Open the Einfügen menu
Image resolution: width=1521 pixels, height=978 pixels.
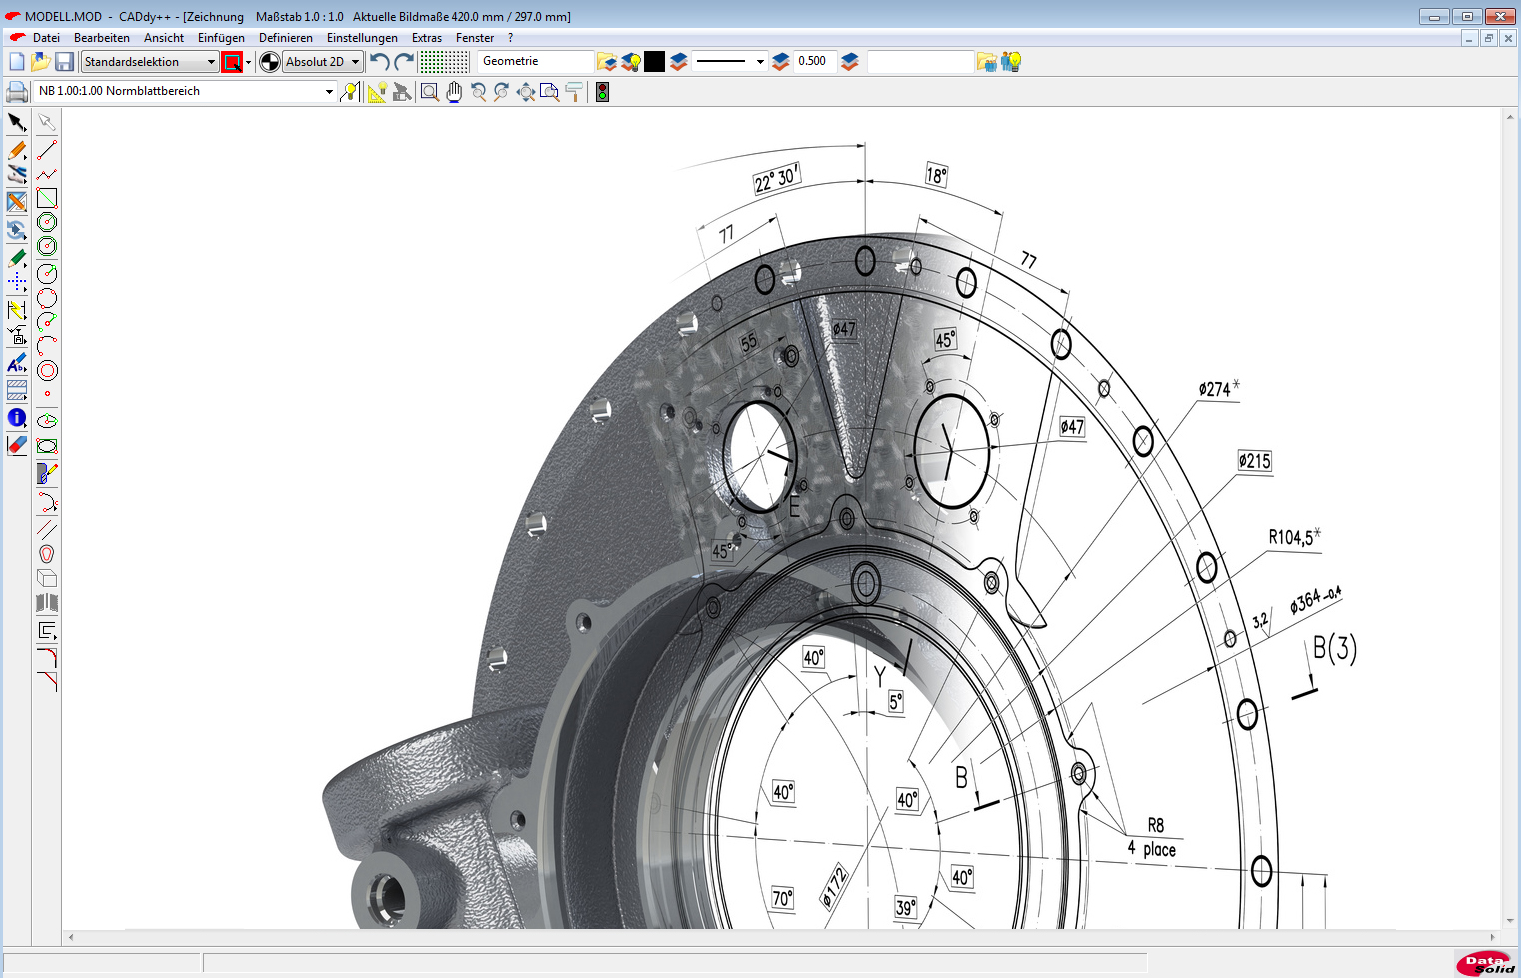point(221,38)
